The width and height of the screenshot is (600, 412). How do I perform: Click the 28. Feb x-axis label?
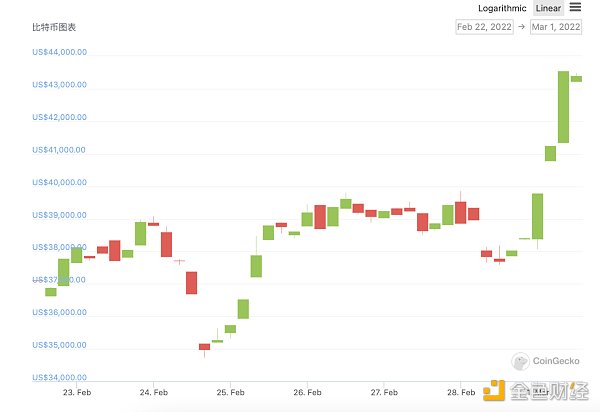[x=462, y=394]
